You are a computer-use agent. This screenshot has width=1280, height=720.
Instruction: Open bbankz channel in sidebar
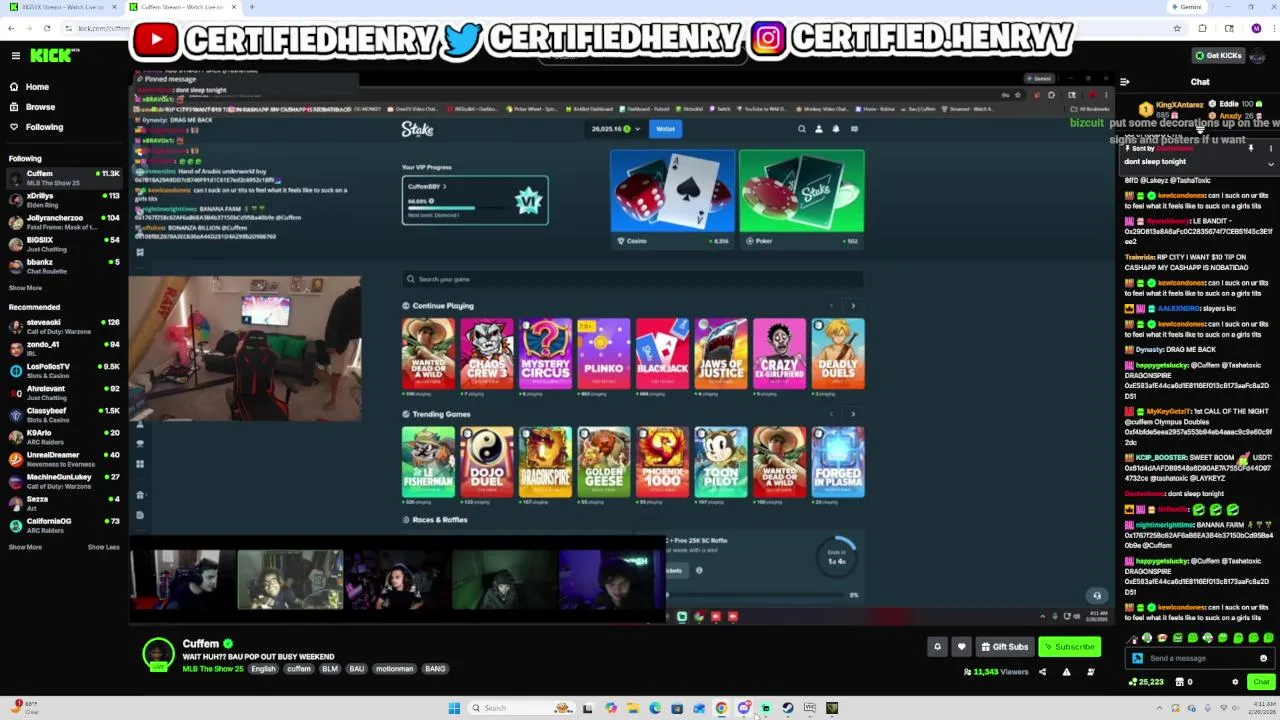(x=64, y=266)
